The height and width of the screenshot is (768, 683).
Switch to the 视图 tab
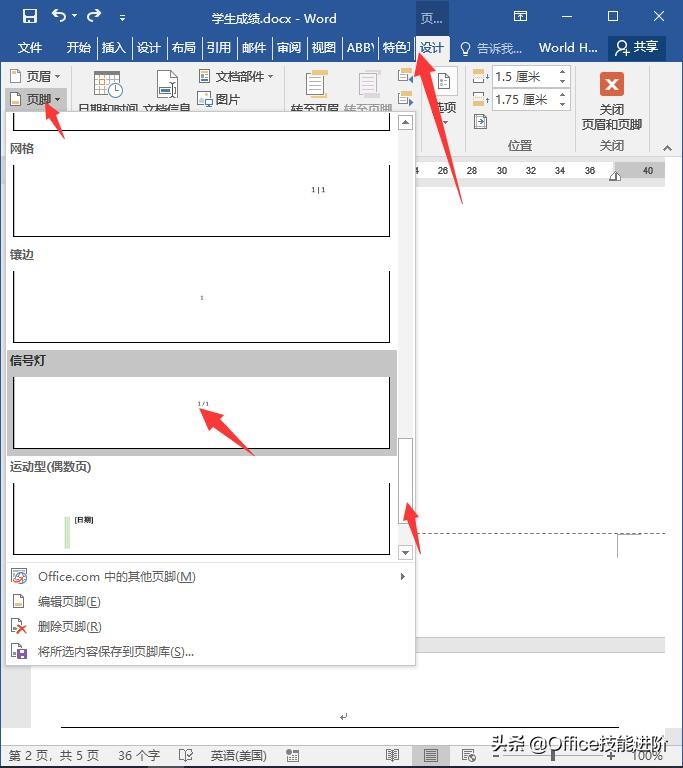[323, 48]
